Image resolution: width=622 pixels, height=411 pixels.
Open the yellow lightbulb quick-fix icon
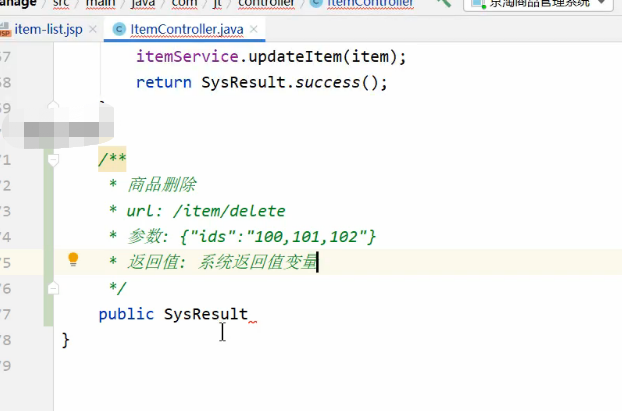click(73, 259)
